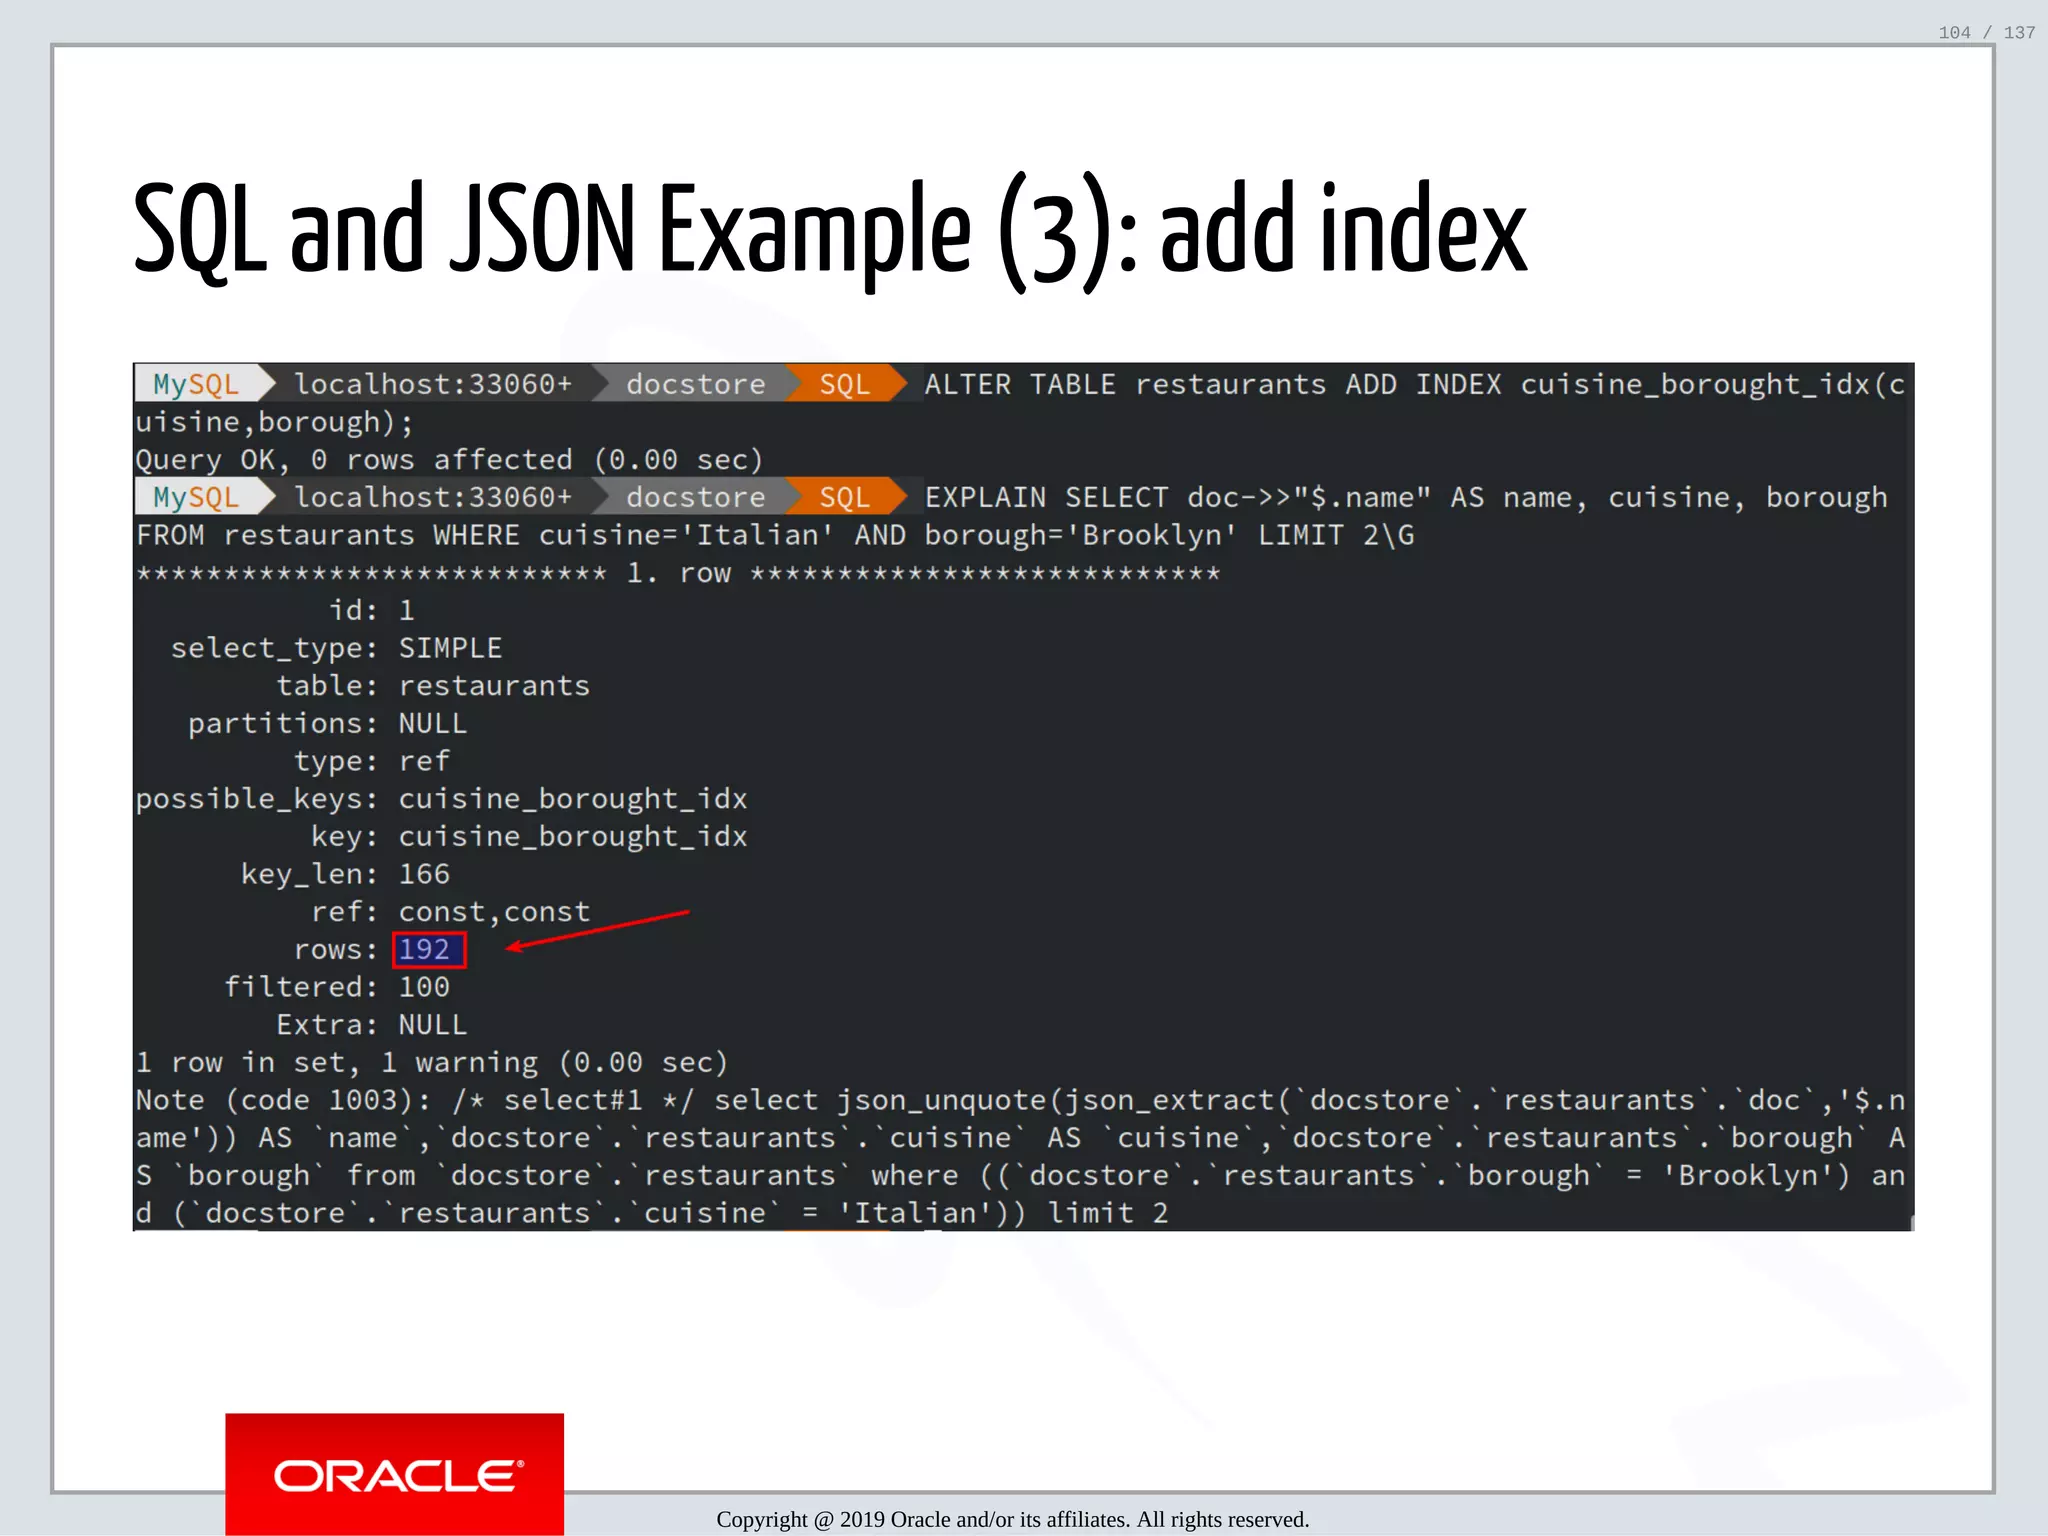Click the ref value "const,const"

[494, 912]
